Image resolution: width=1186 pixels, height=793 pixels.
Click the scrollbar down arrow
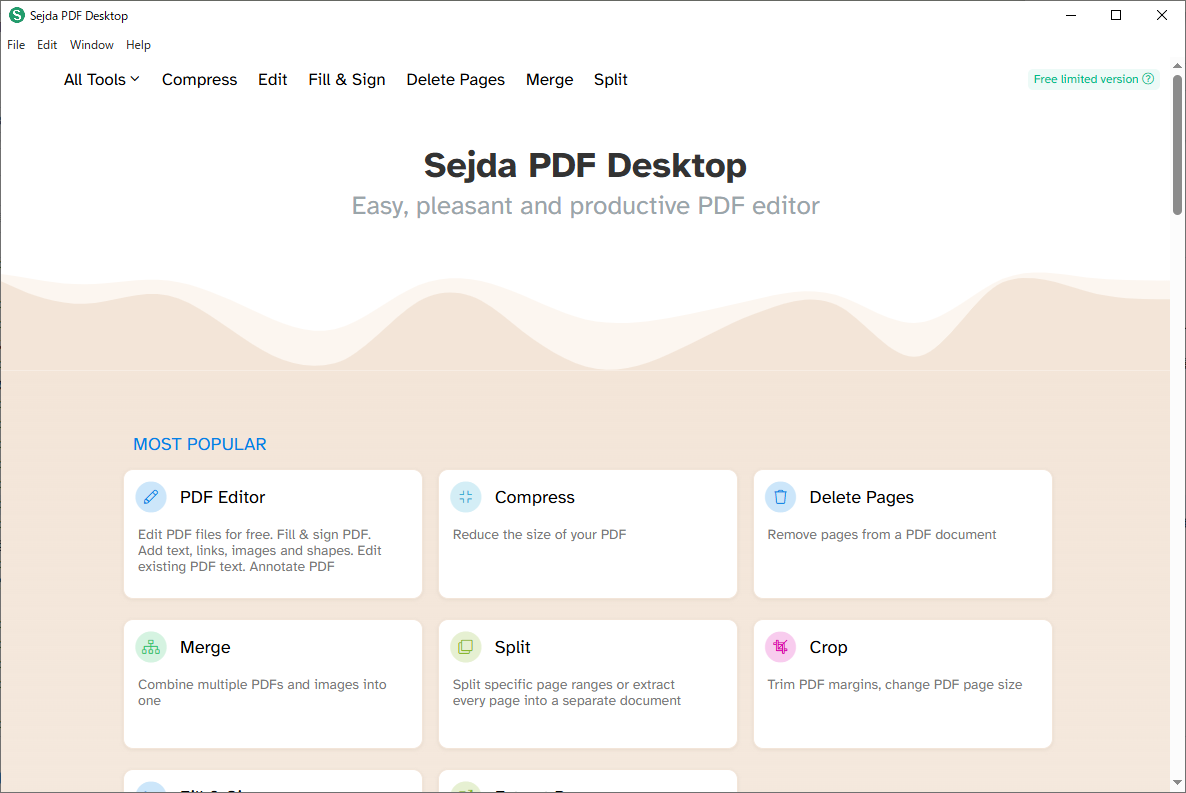tap(1178, 783)
